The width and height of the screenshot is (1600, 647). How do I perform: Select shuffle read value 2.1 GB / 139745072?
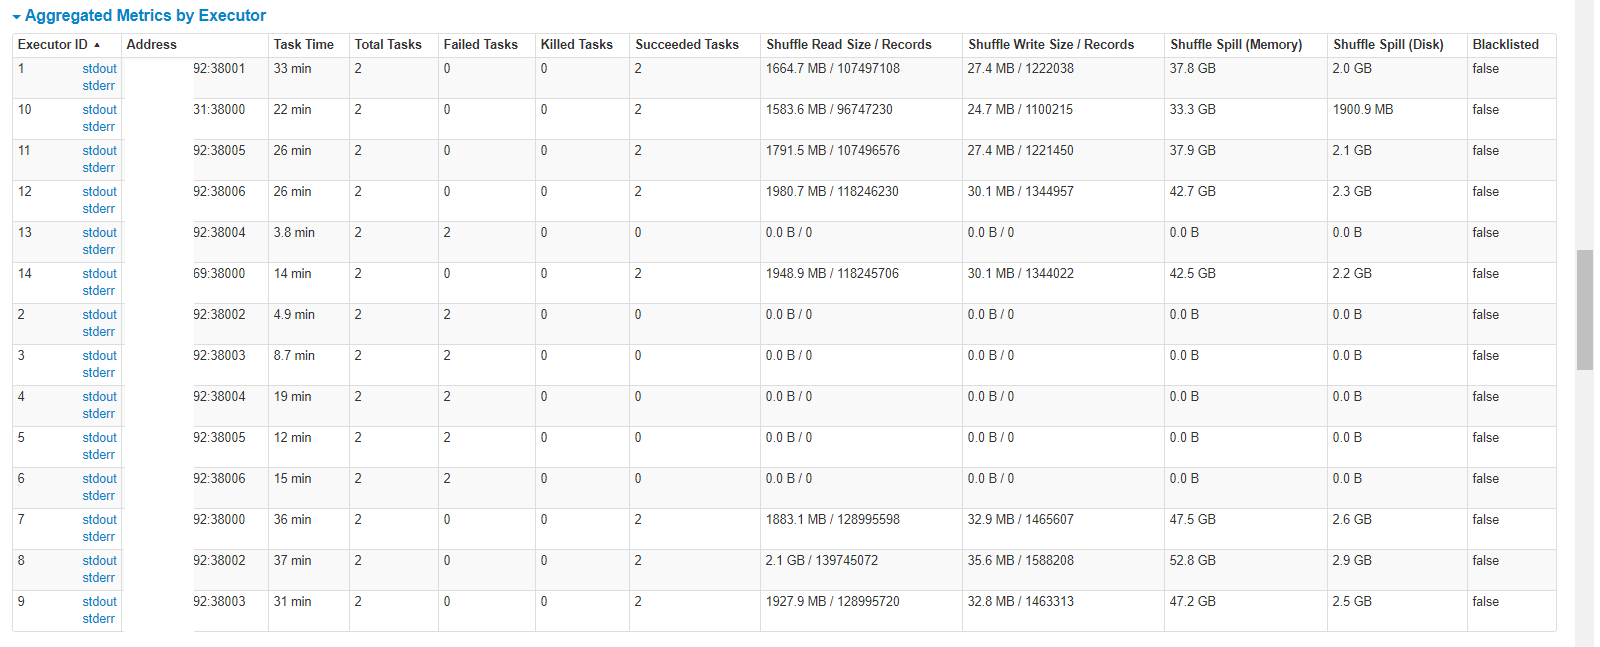tap(822, 561)
